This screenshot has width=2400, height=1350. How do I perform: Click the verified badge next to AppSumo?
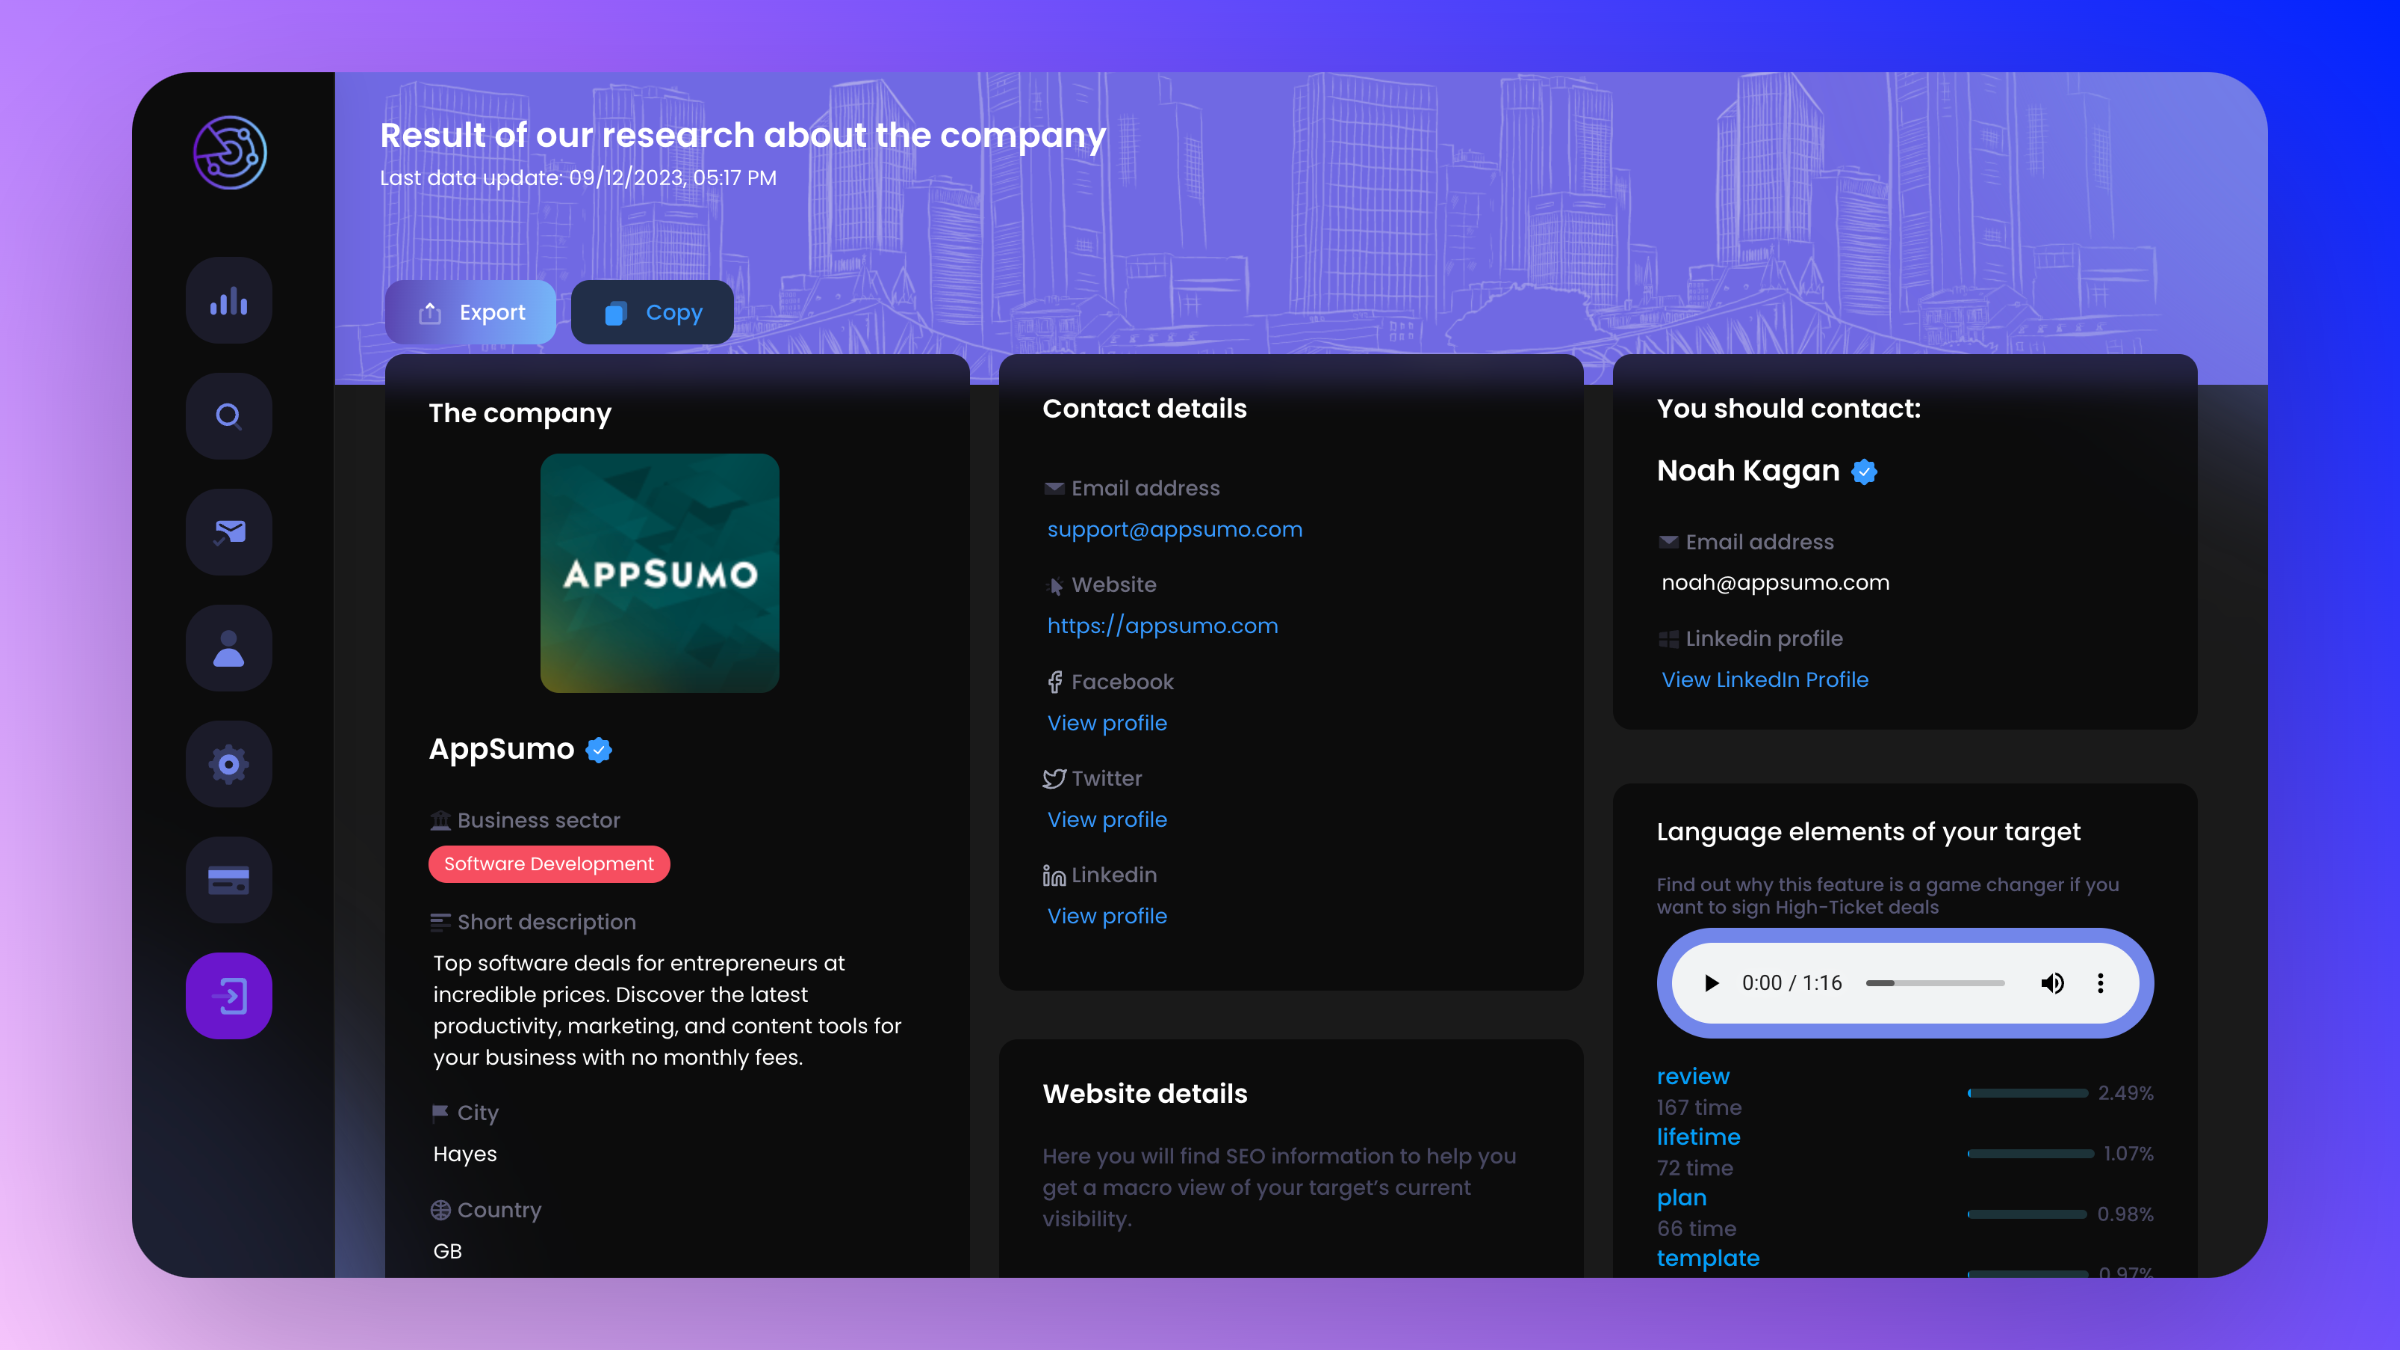point(599,750)
